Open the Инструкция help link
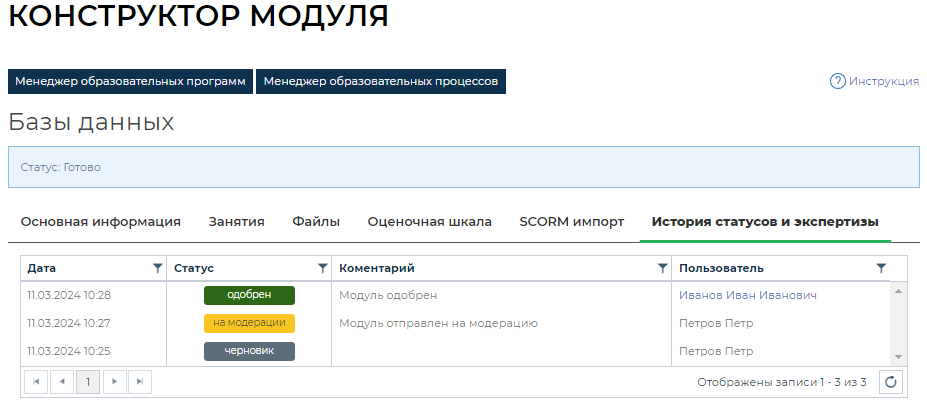This screenshot has height=413, width=927. point(874,81)
